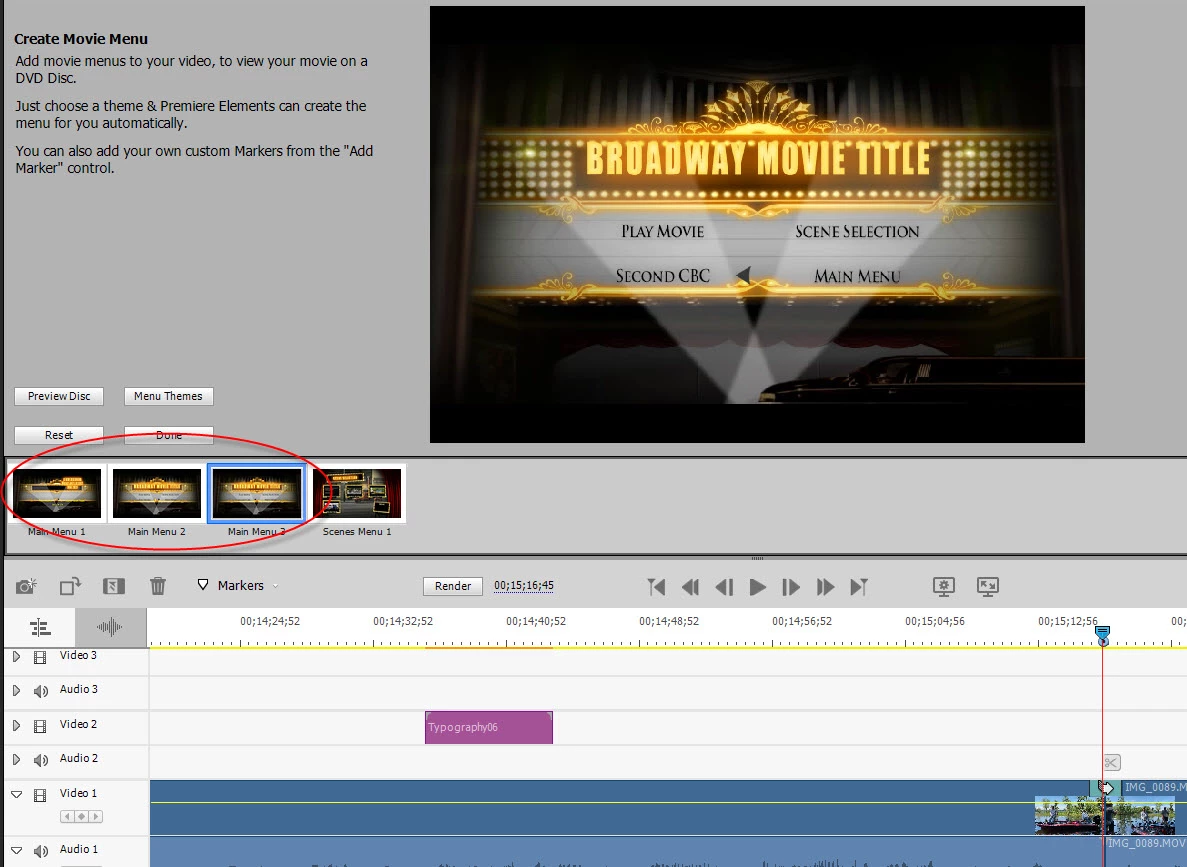
Task: Click Second CBC in menu preview
Action: click(x=662, y=276)
